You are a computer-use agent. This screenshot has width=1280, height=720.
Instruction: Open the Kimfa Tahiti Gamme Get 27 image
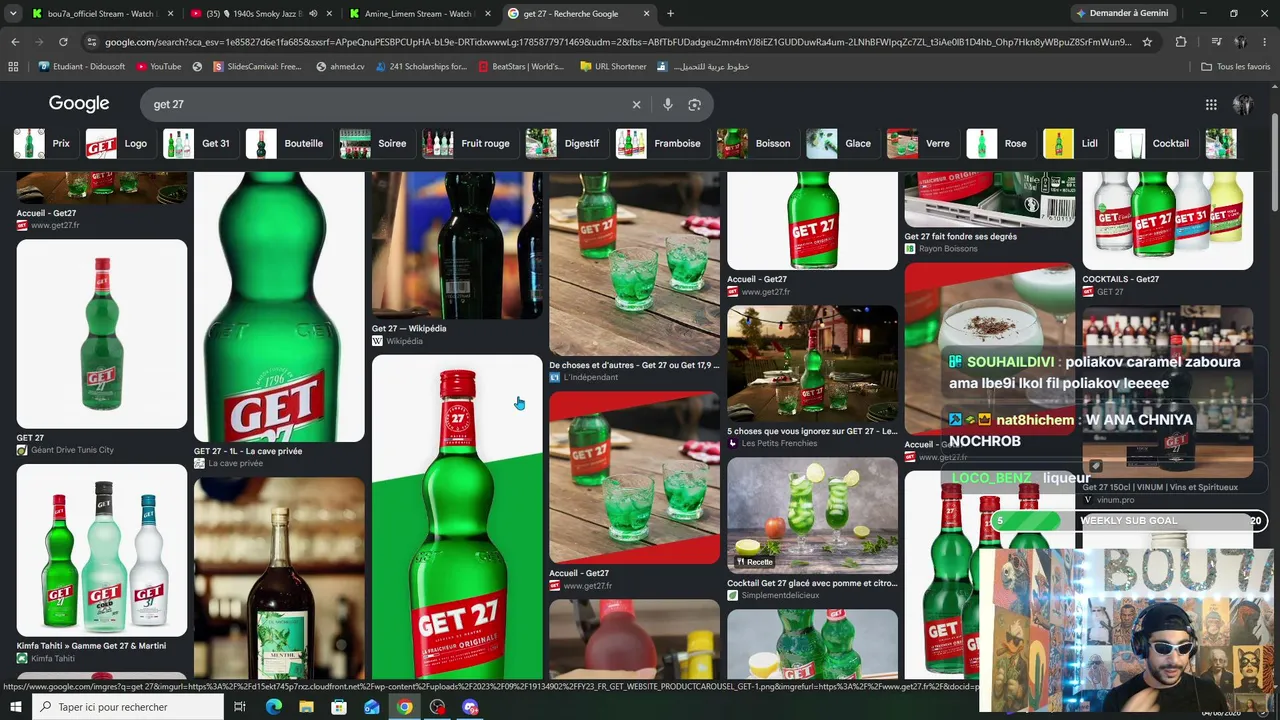(x=102, y=550)
